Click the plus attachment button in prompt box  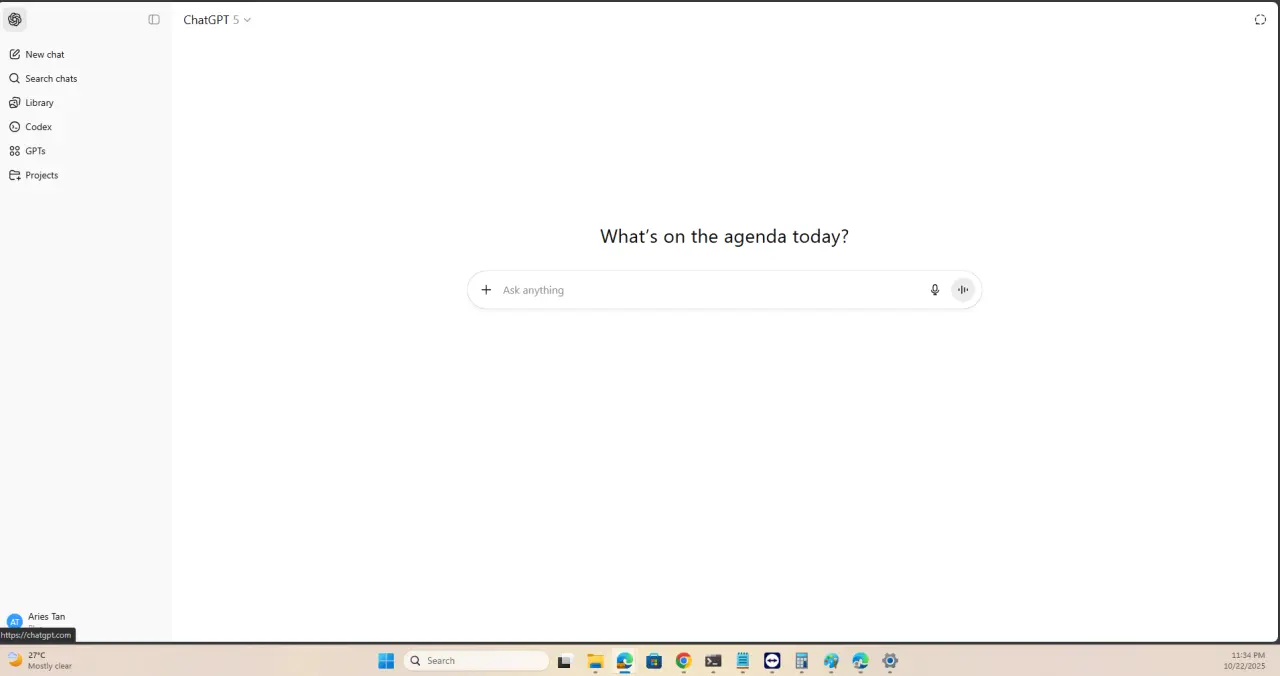pos(486,290)
